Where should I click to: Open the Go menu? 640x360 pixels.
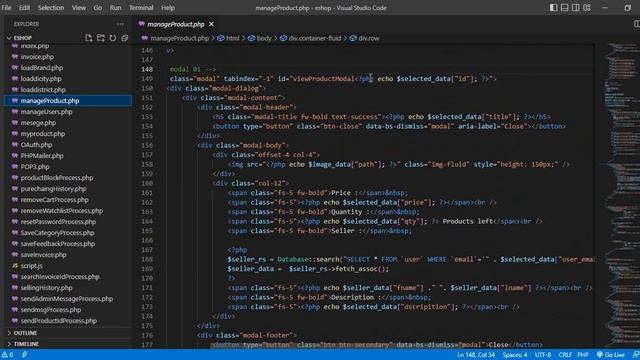[x=98, y=8]
